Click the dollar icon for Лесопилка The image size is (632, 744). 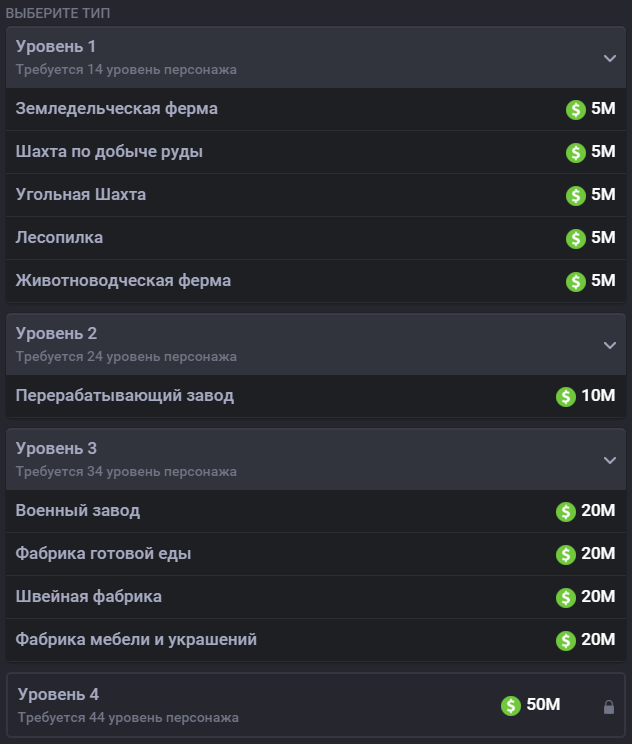(x=575, y=239)
